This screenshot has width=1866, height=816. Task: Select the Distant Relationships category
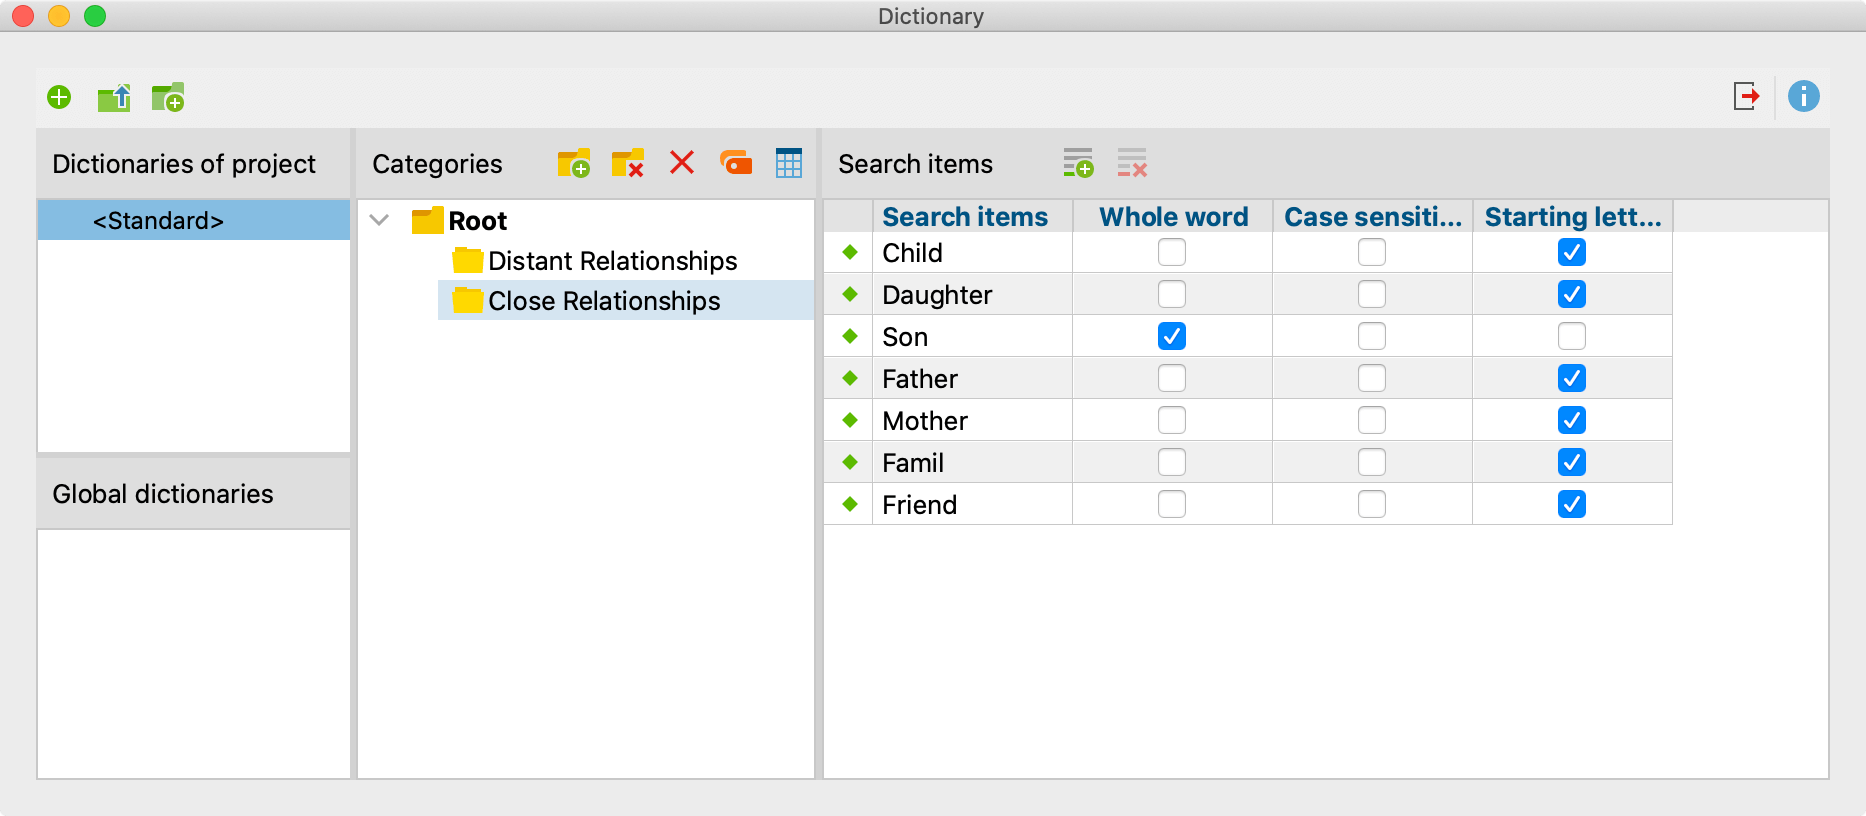tap(612, 261)
